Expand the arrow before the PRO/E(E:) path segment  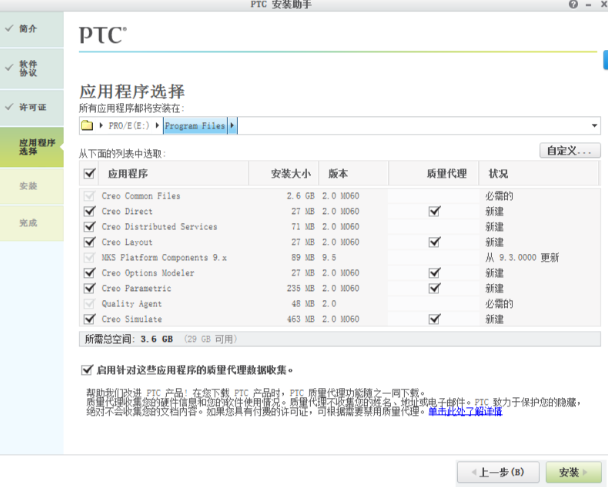(x=102, y=126)
